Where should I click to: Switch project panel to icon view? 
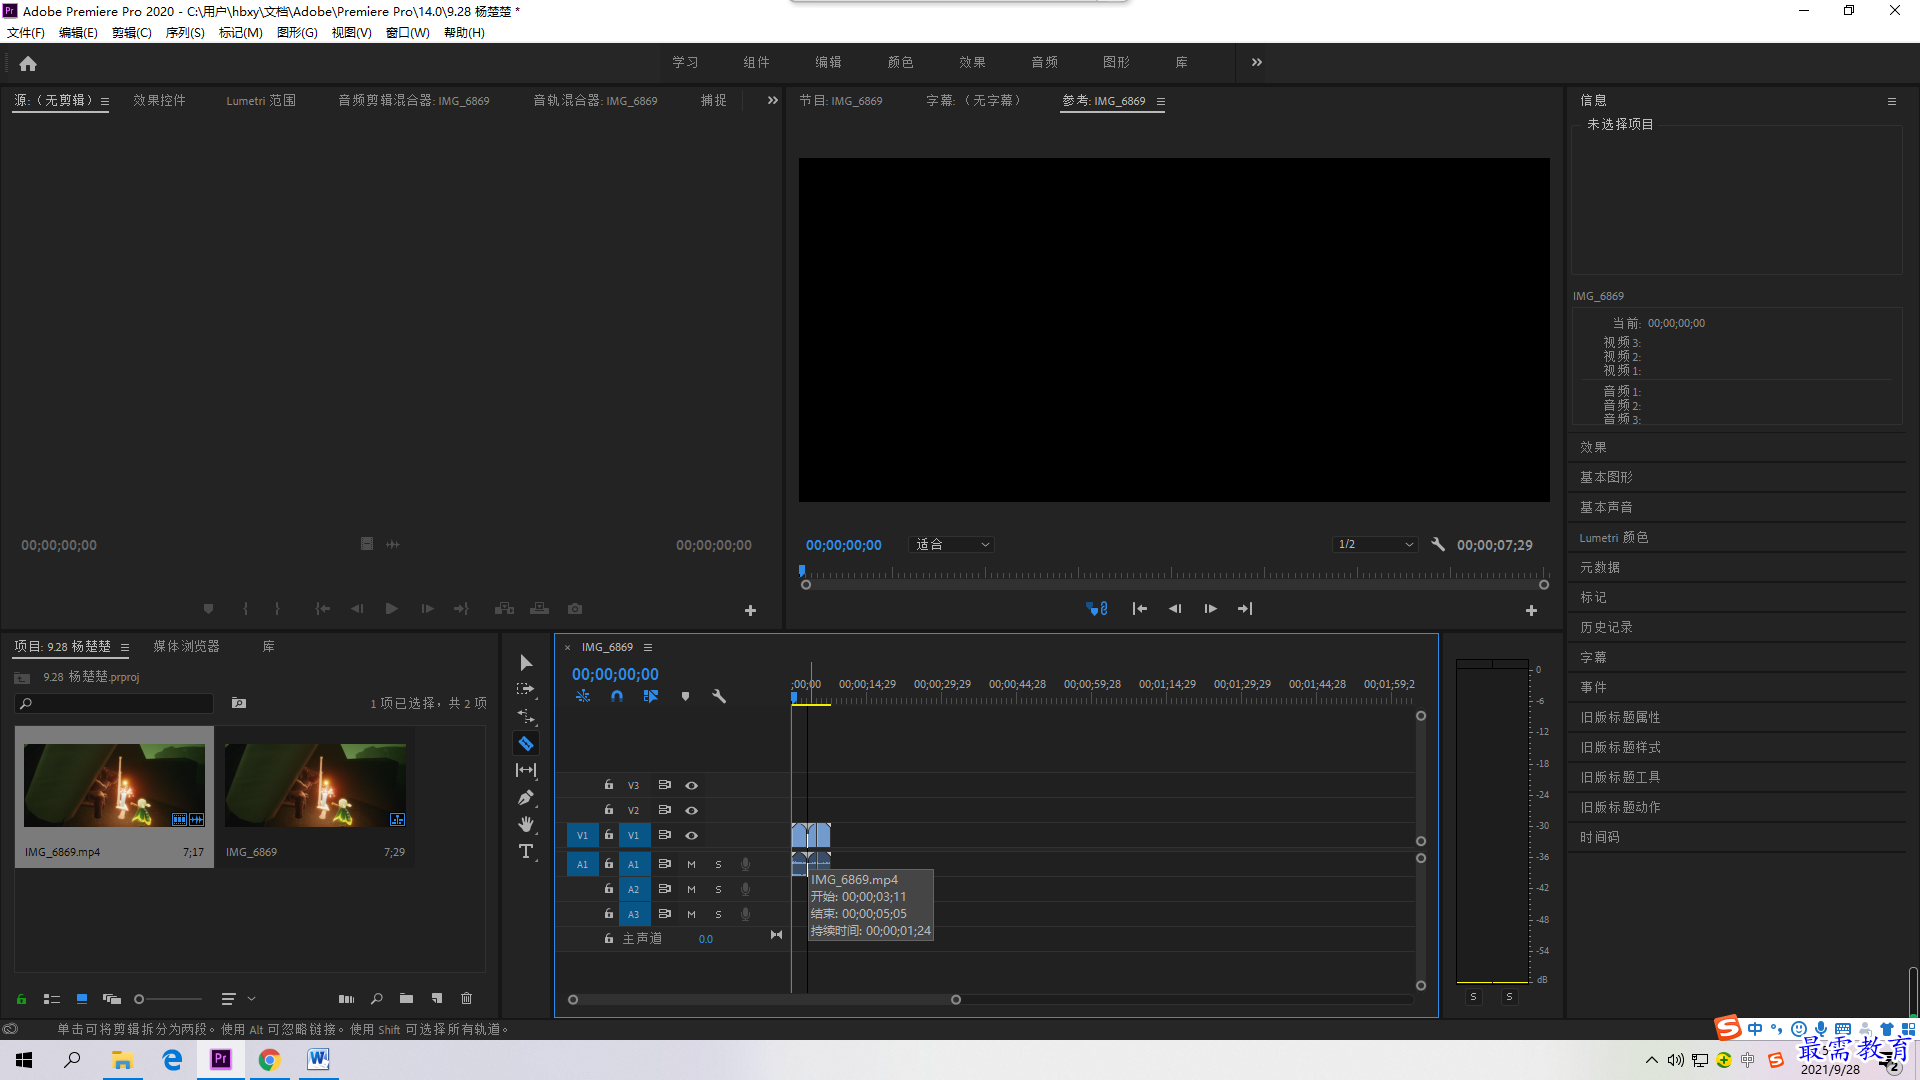tap(82, 998)
